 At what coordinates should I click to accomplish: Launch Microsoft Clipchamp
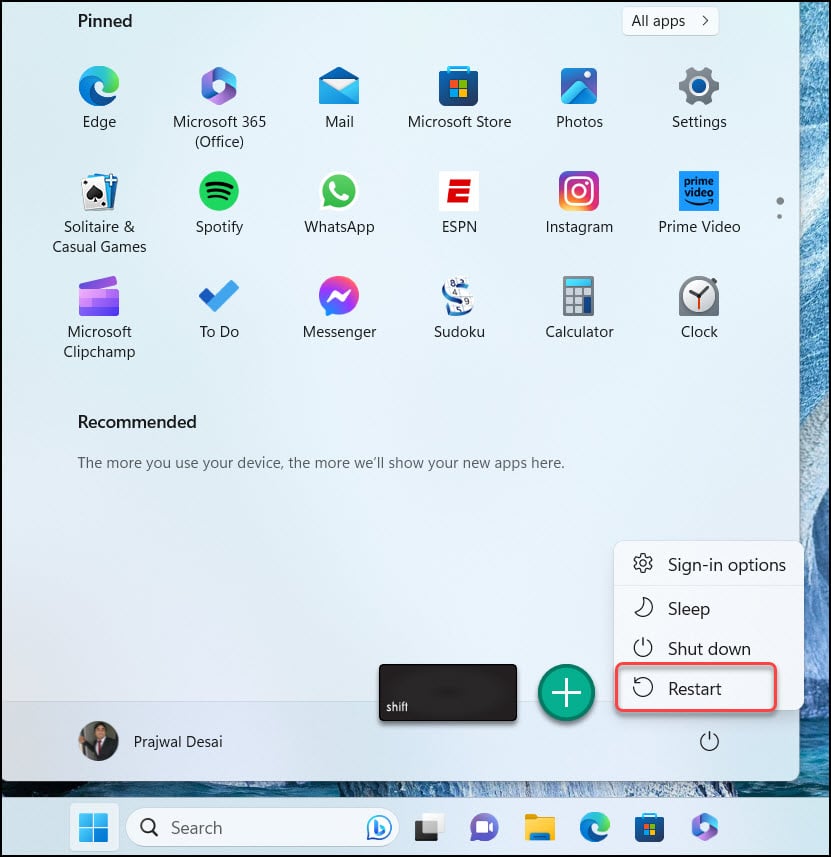[99, 318]
